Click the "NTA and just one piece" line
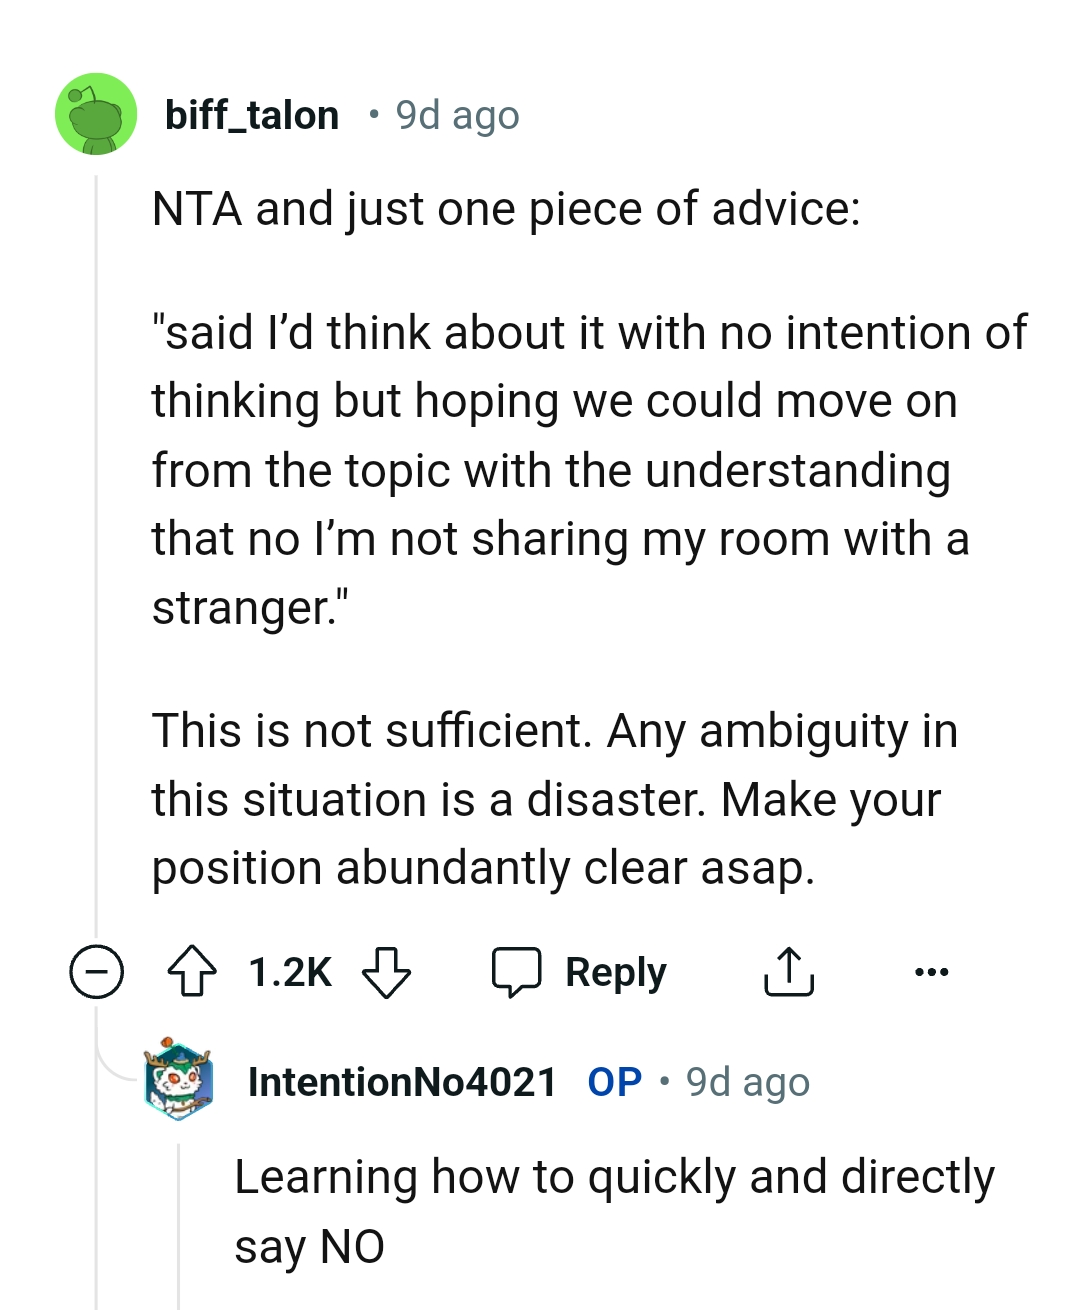Image resolution: width=1080 pixels, height=1310 pixels. pyautogui.click(x=505, y=209)
